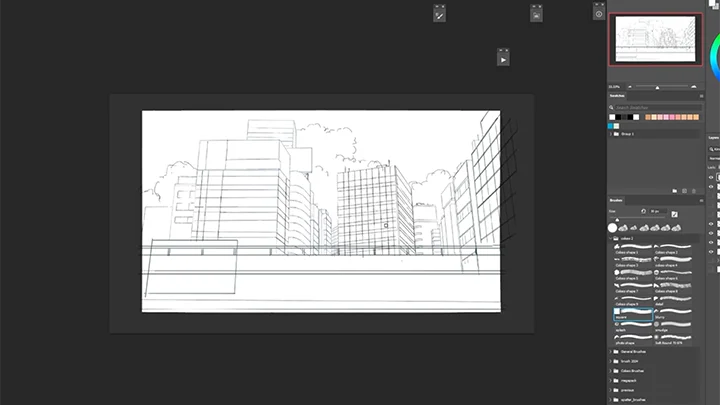Select the Cobeo shape 1 brush

coord(633,249)
